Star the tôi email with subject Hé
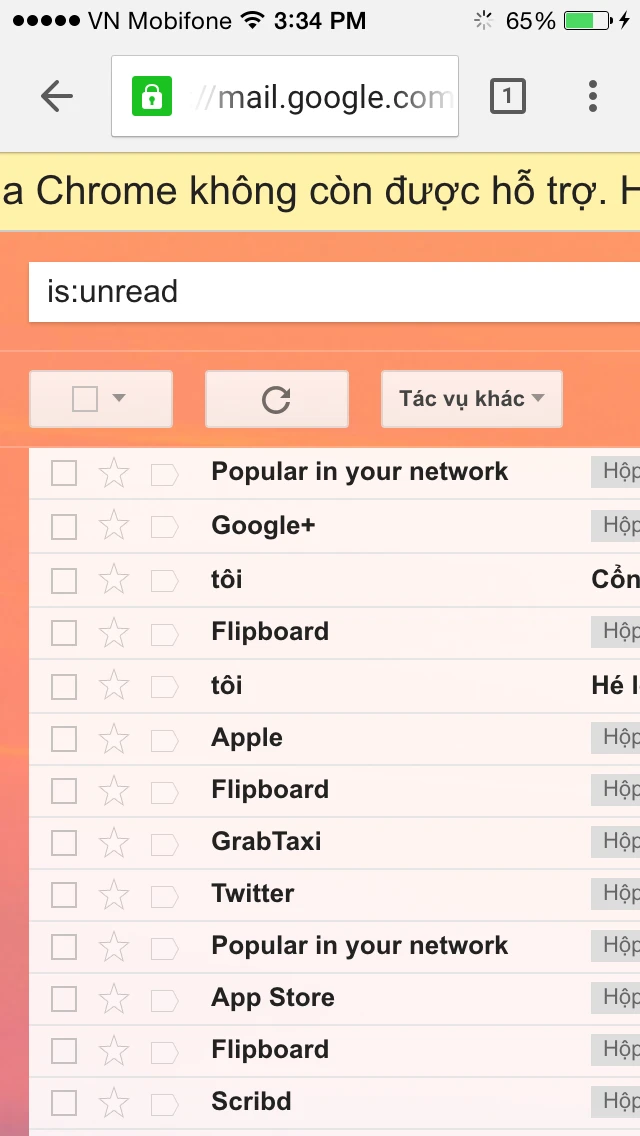Image resolution: width=640 pixels, height=1136 pixels. 114,685
